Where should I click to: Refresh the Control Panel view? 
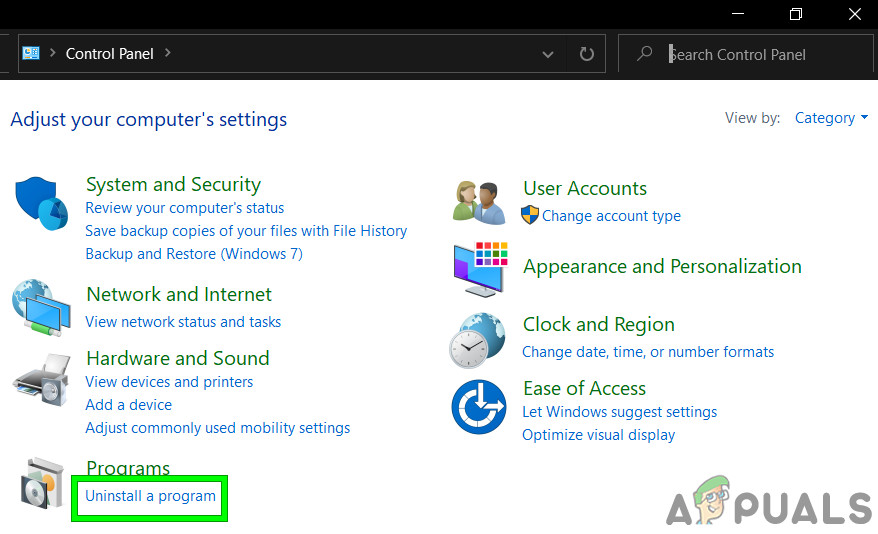pos(586,54)
